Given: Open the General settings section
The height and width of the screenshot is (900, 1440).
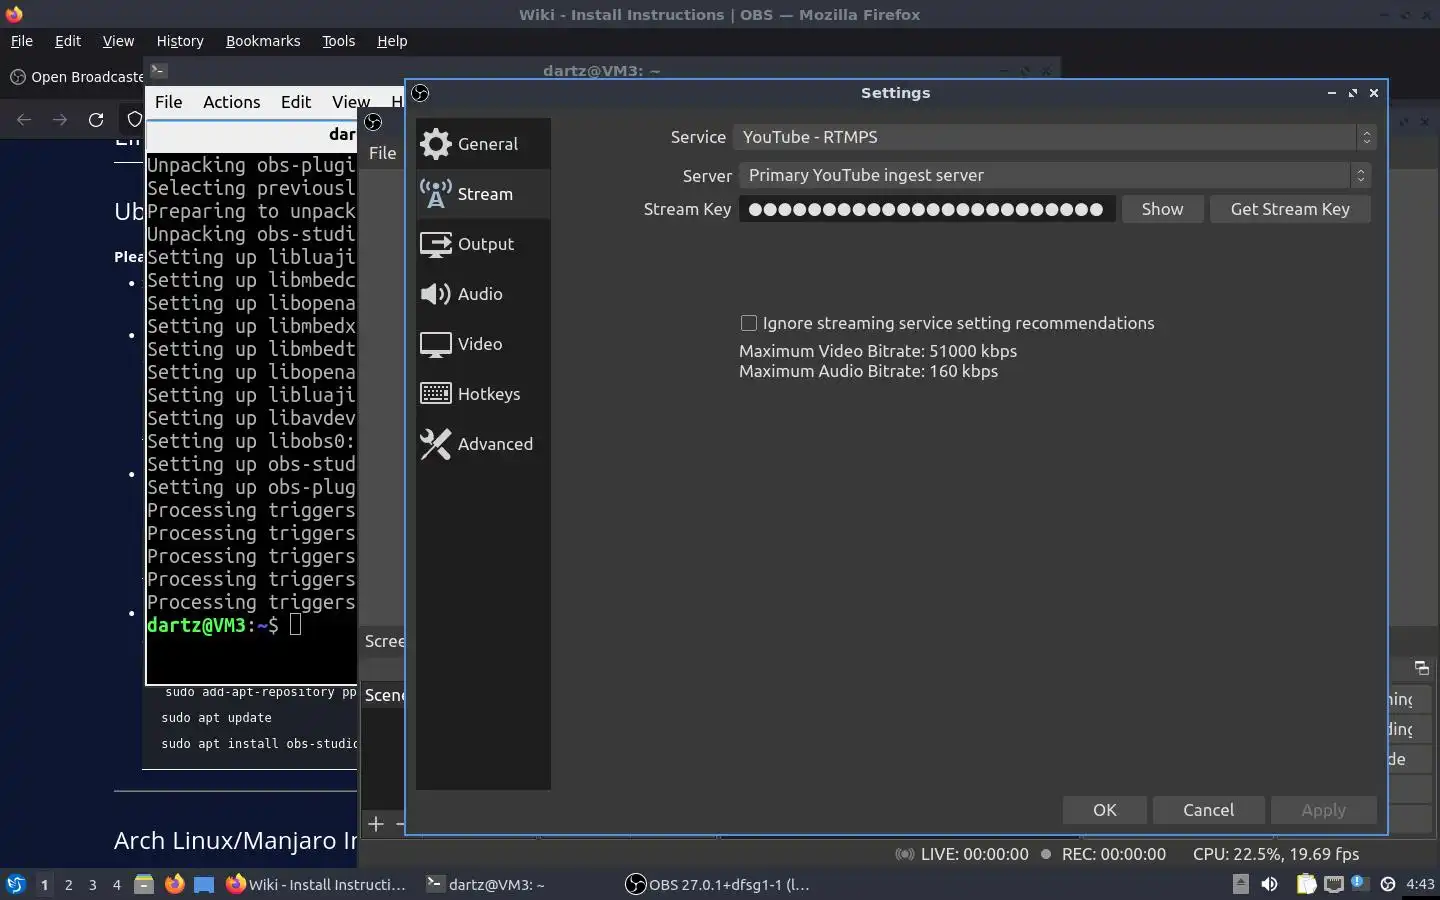Looking at the screenshot, I should pyautogui.click(x=483, y=144).
